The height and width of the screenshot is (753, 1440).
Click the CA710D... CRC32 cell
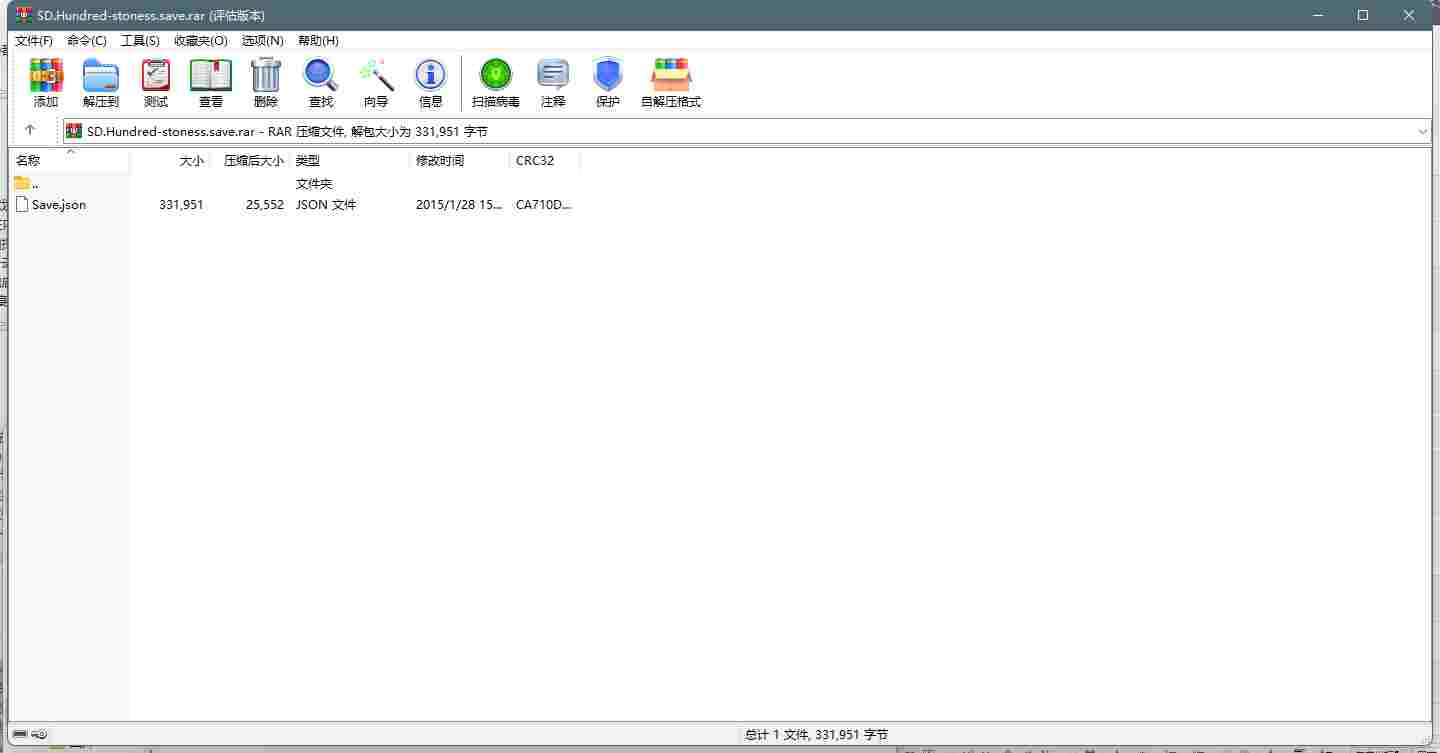tap(544, 204)
